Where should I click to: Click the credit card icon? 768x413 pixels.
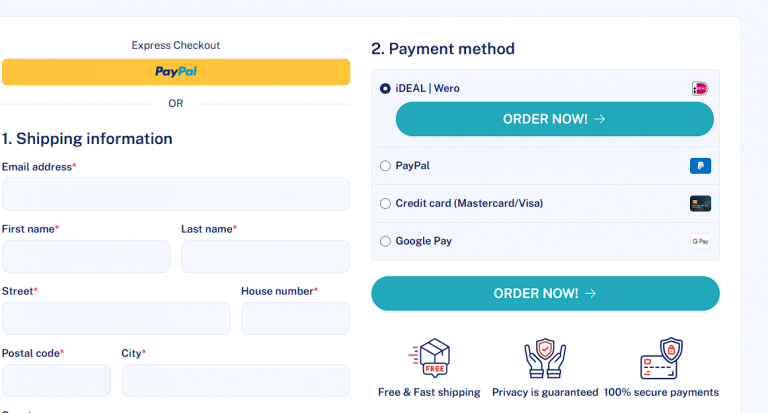pos(700,204)
